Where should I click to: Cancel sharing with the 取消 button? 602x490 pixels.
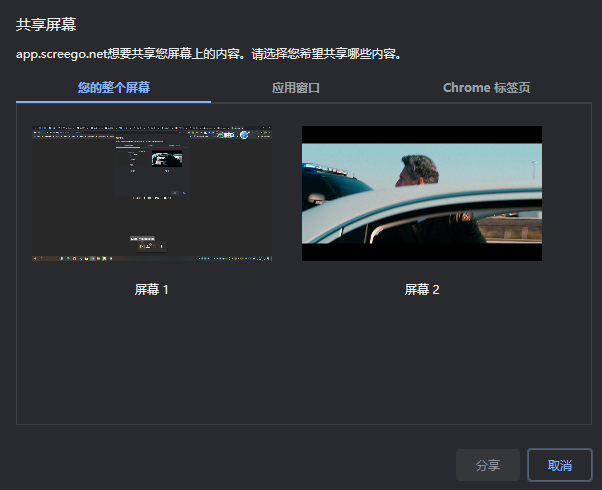(560, 465)
